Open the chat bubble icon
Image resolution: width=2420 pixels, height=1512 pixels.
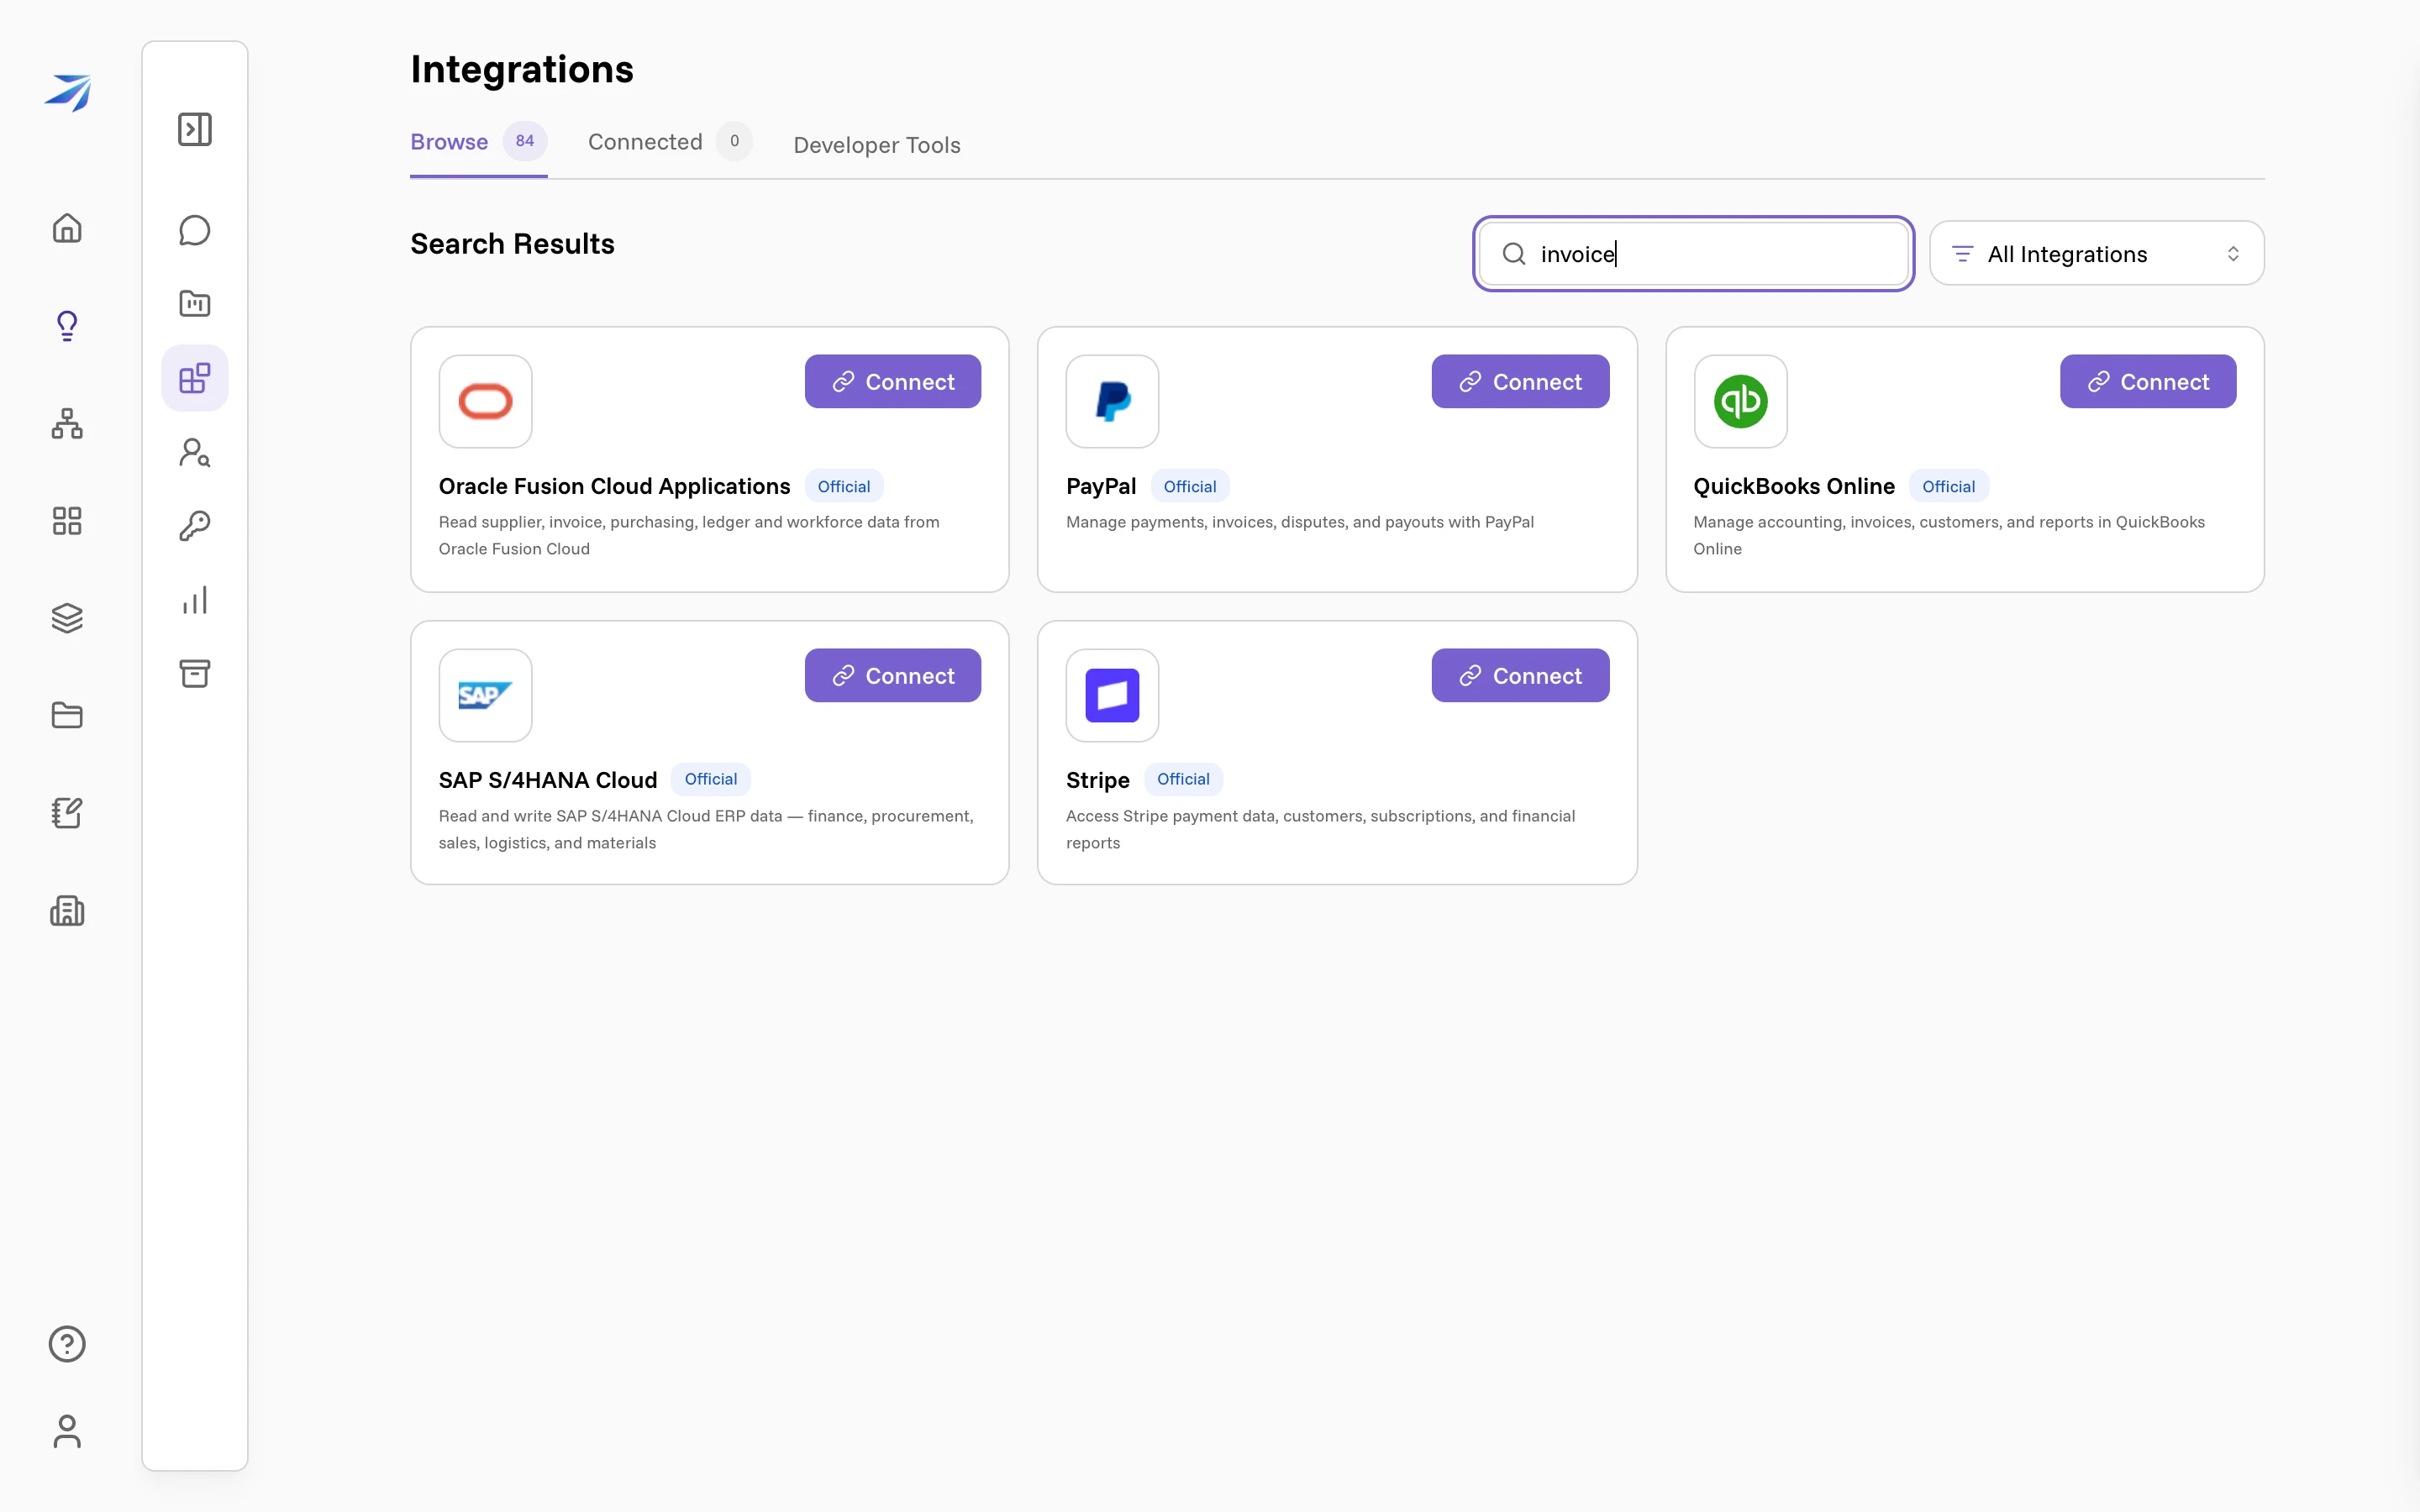(x=195, y=230)
